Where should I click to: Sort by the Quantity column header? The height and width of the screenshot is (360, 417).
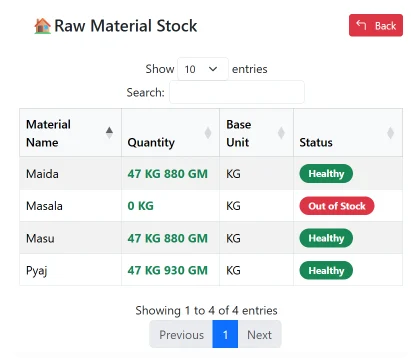pos(170,133)
